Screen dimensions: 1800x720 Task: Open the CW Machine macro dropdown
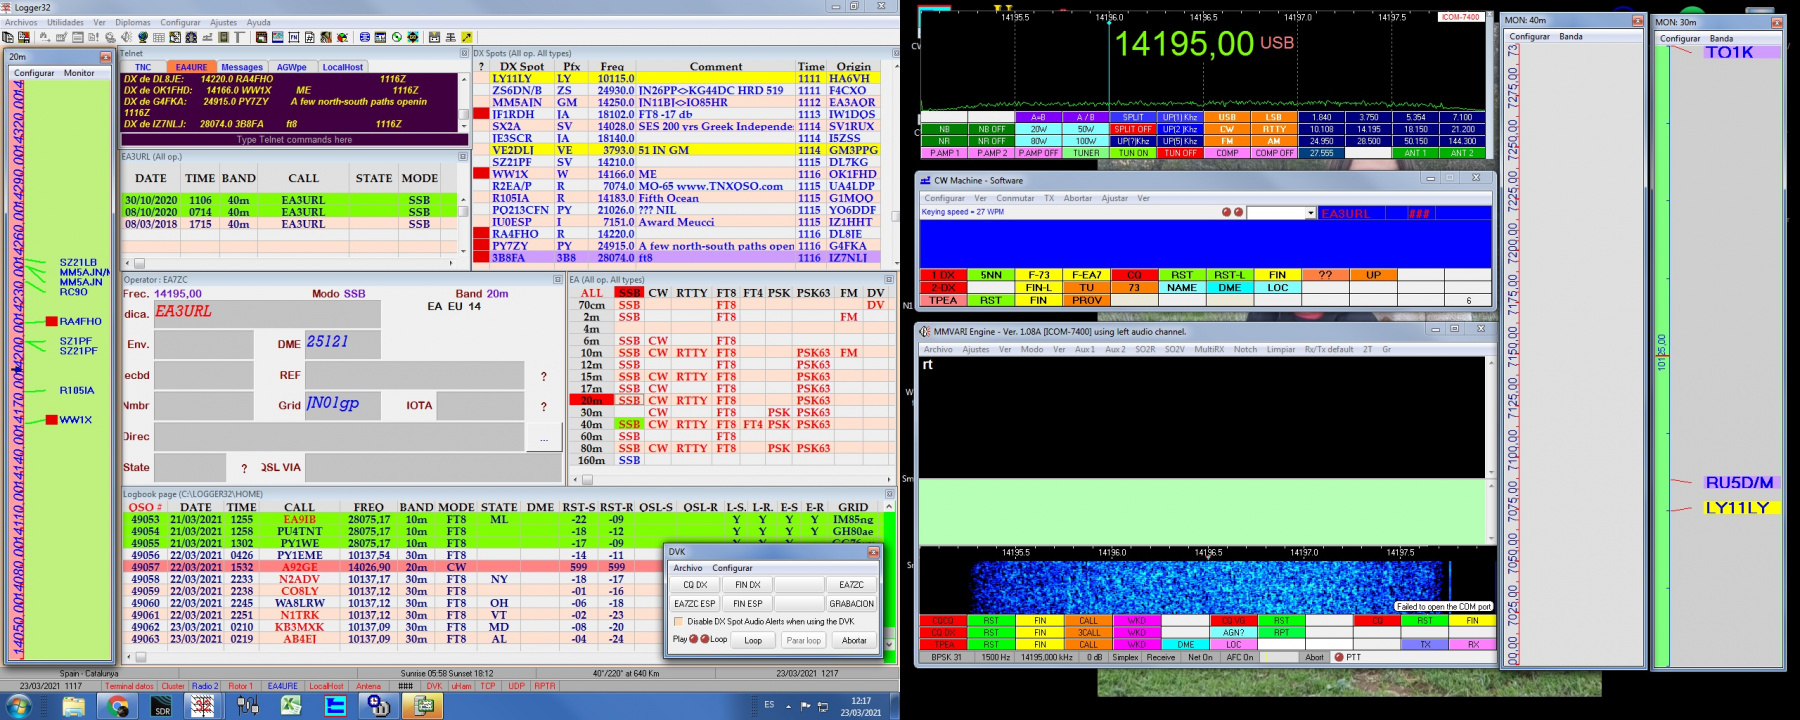[x=1310, y=213]
